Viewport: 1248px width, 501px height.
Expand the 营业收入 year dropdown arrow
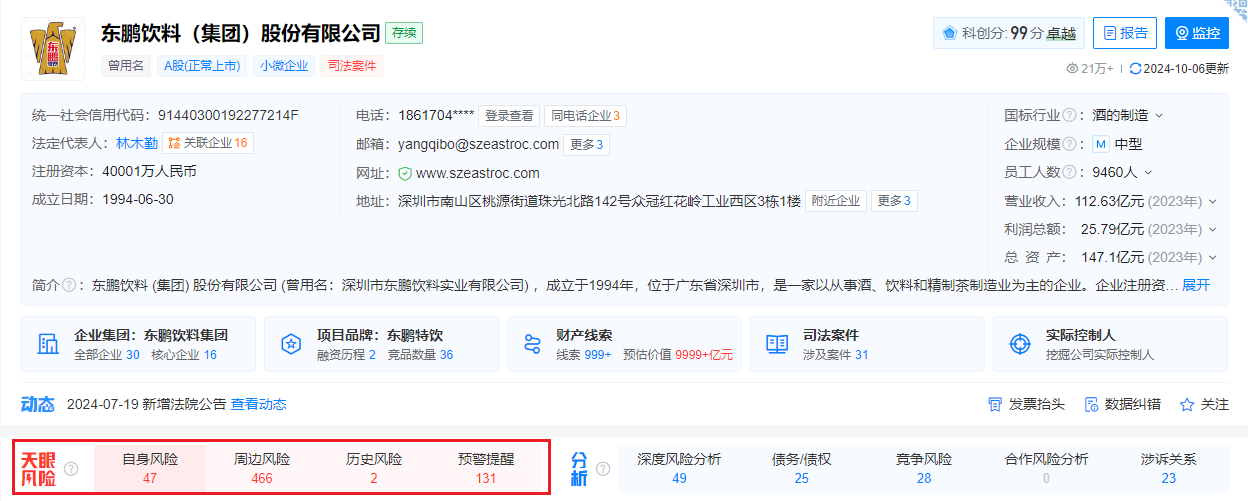tap(1213, 201)
